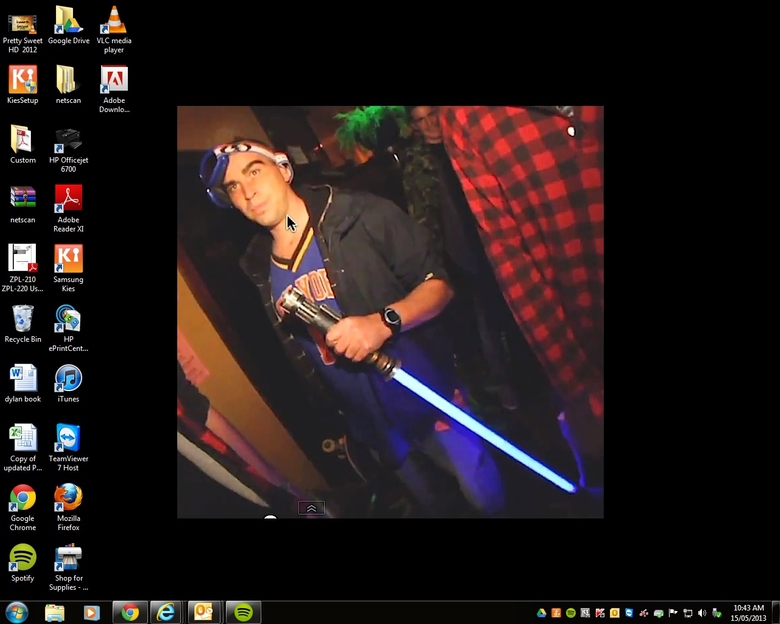Screen dimensions: 780x624
Task: Open the Pretty Sweet HD 2012 desktop icon
Action: [22, 33]
